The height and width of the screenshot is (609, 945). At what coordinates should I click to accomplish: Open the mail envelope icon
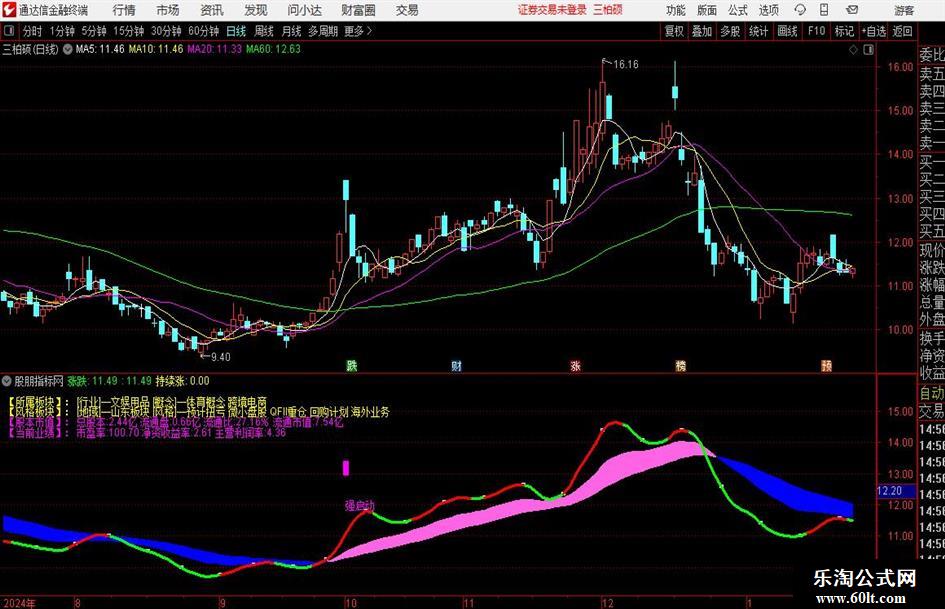pyautogui.click(x=852, y=10)
